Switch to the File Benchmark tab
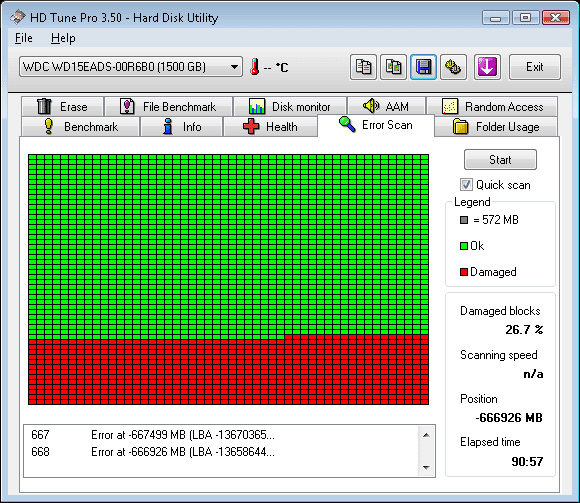This screenshot has width=580, height=503. click(x=169, y=107)
